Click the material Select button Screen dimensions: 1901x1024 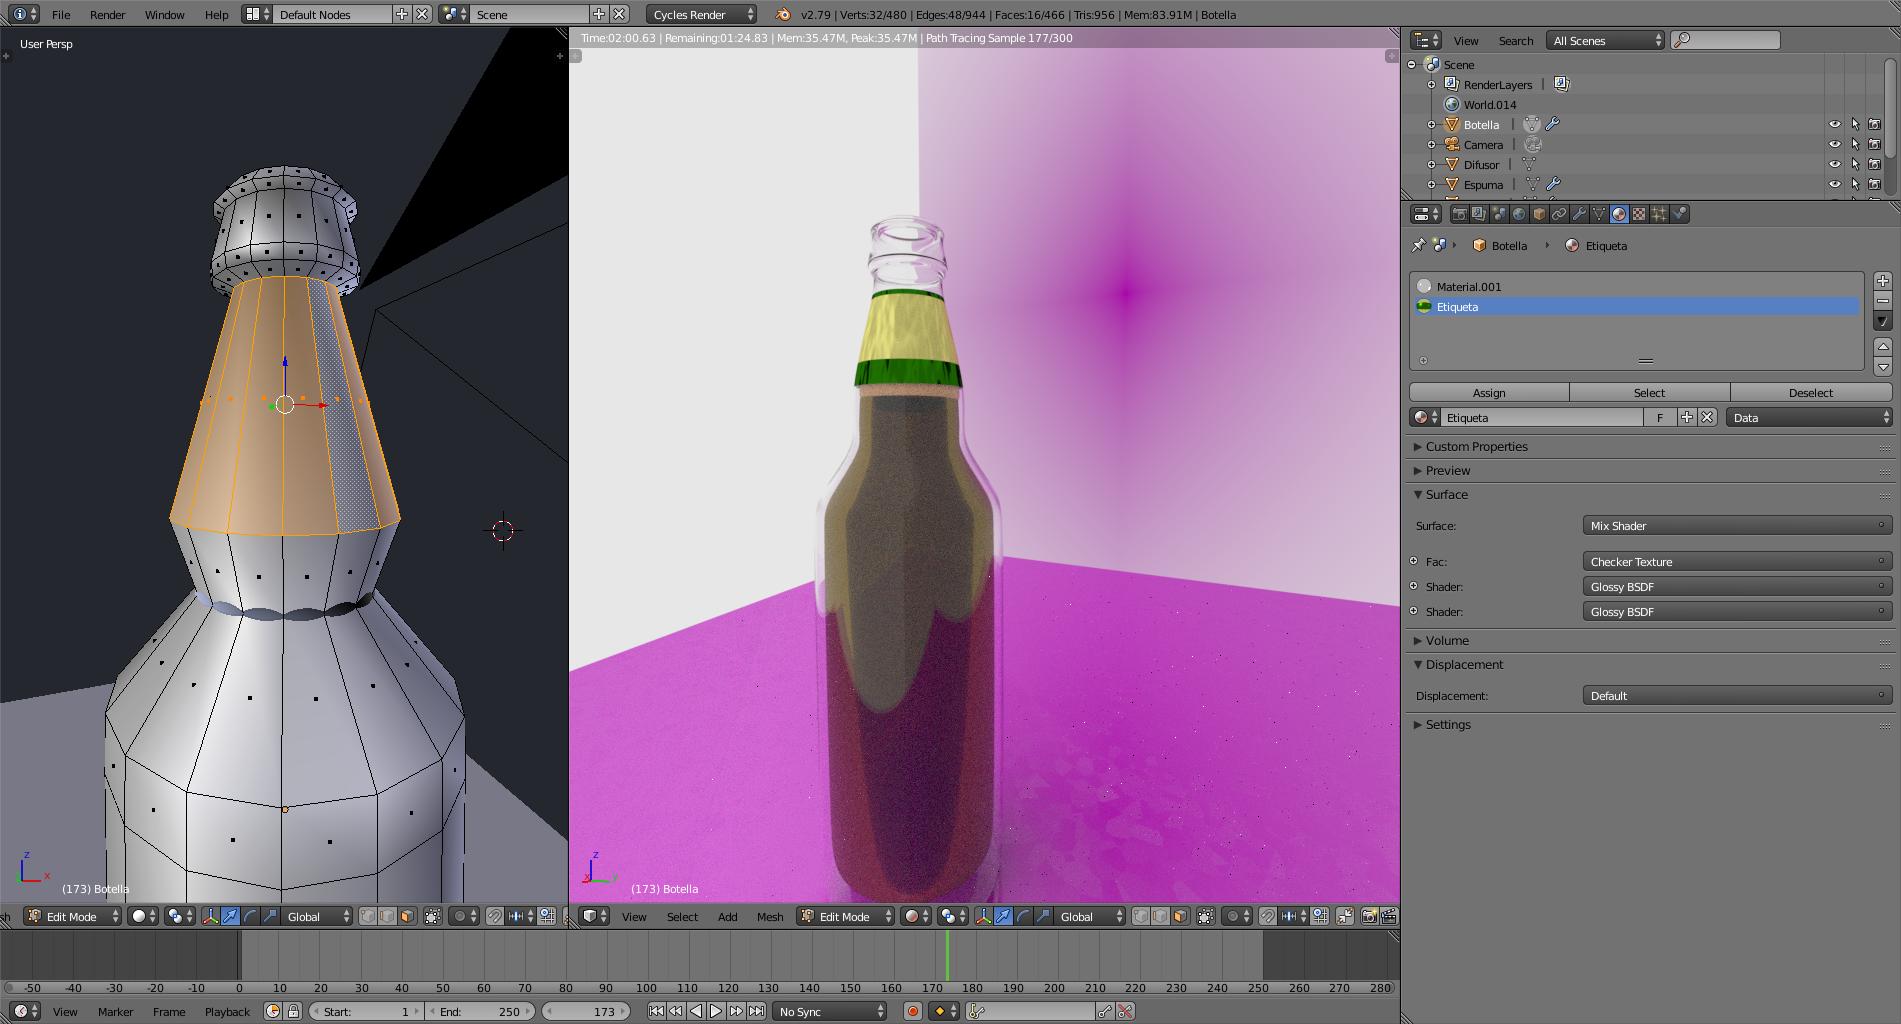click(x=1649, y=393)
